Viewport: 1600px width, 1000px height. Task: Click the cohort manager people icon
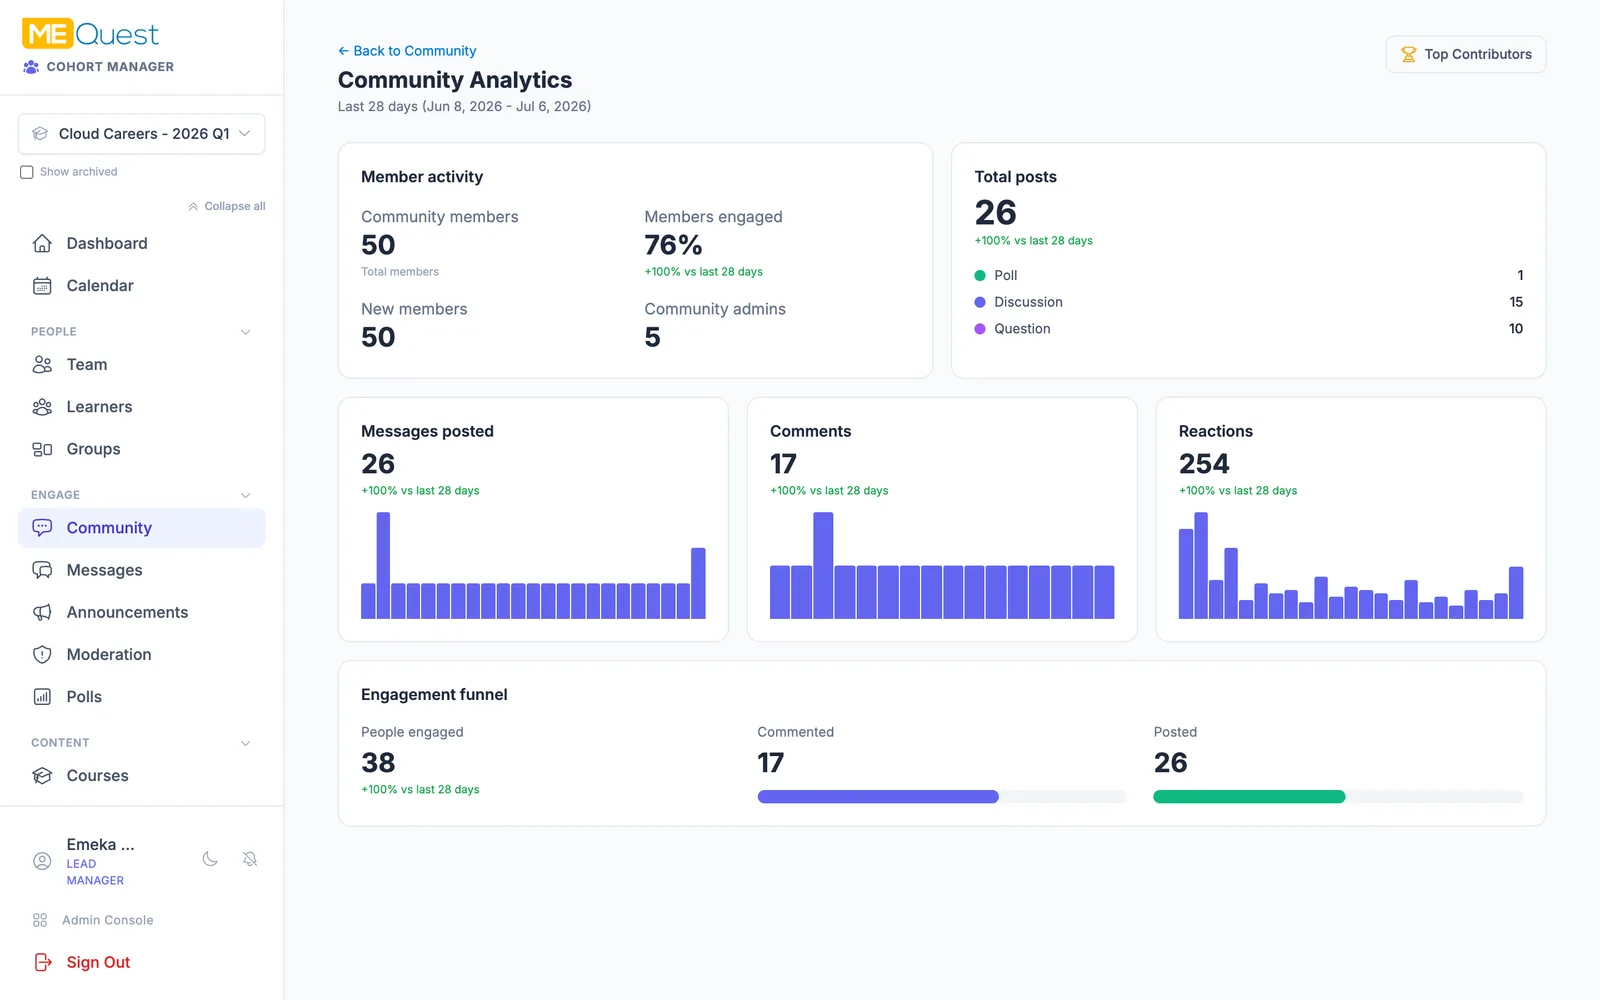[31, 67]
